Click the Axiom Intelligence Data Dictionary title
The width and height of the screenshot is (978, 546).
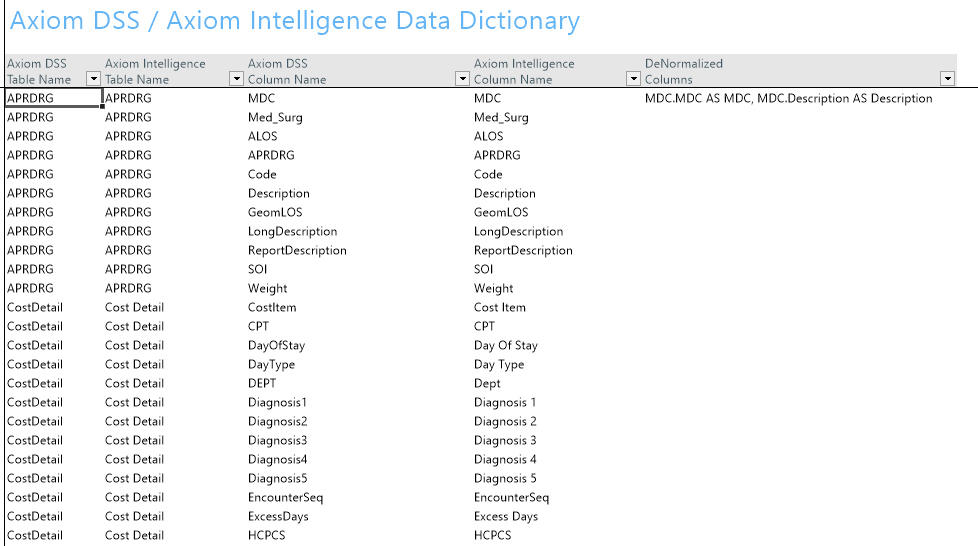coord(294,21)
